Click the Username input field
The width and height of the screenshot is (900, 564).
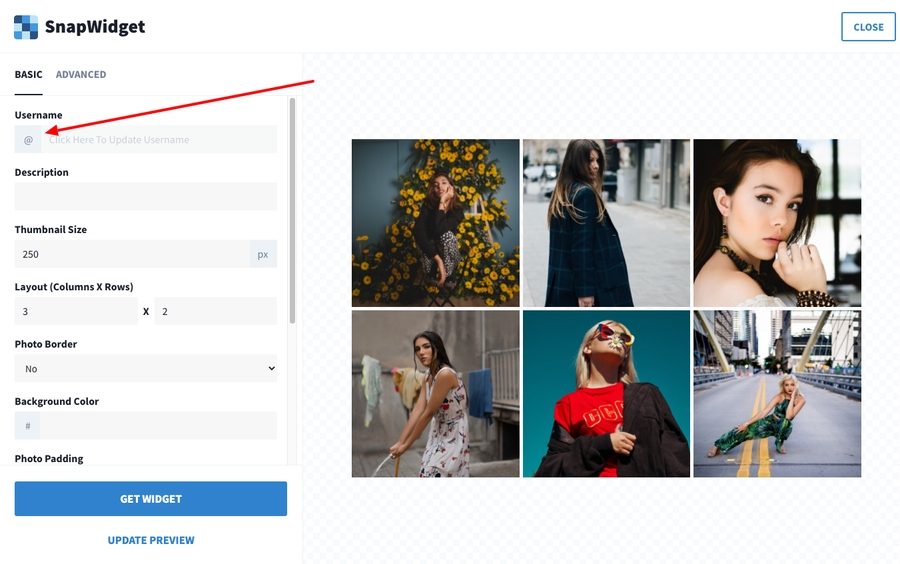point(160,140)
